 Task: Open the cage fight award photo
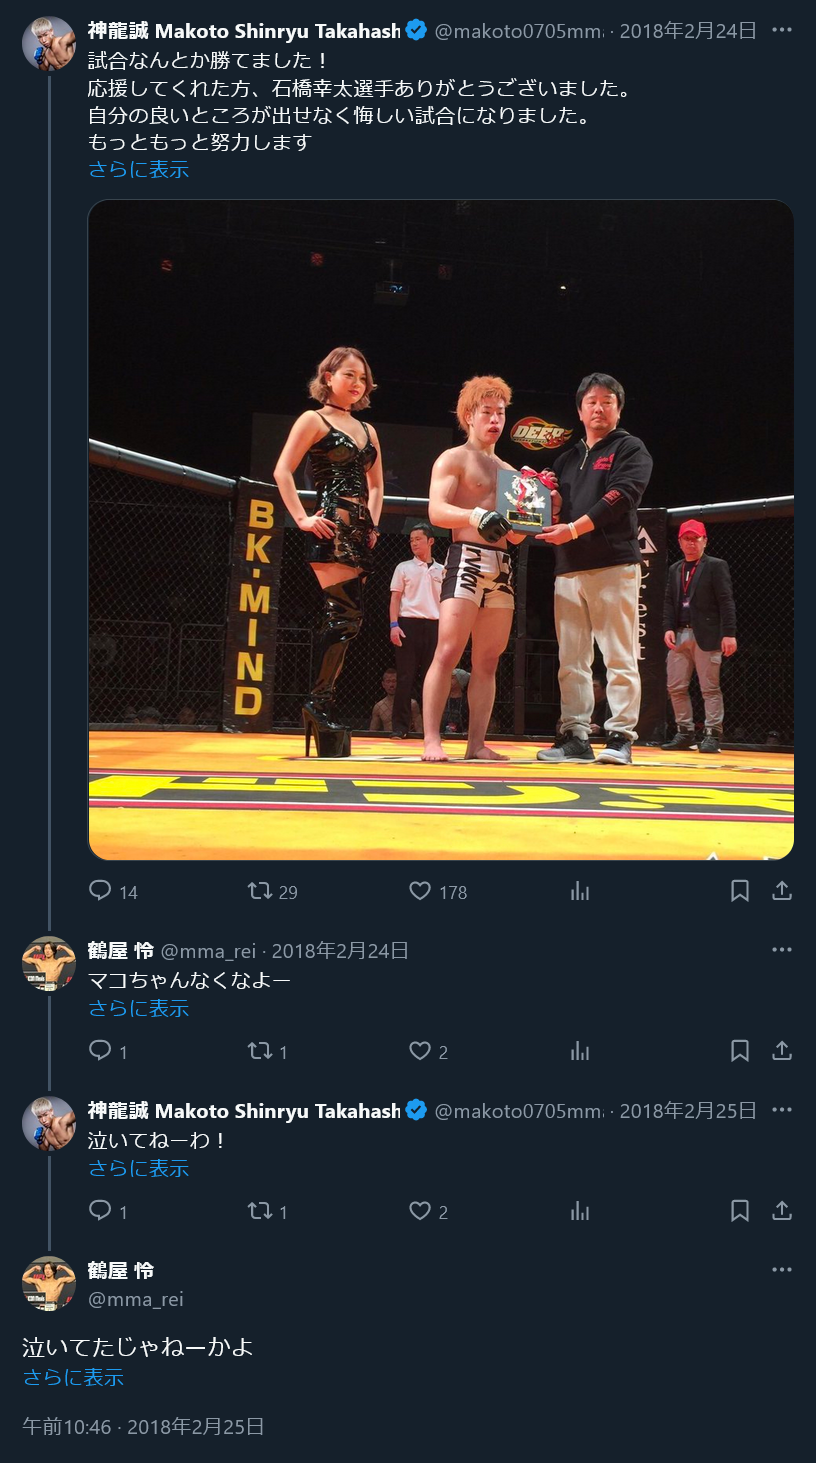point(441,530)
